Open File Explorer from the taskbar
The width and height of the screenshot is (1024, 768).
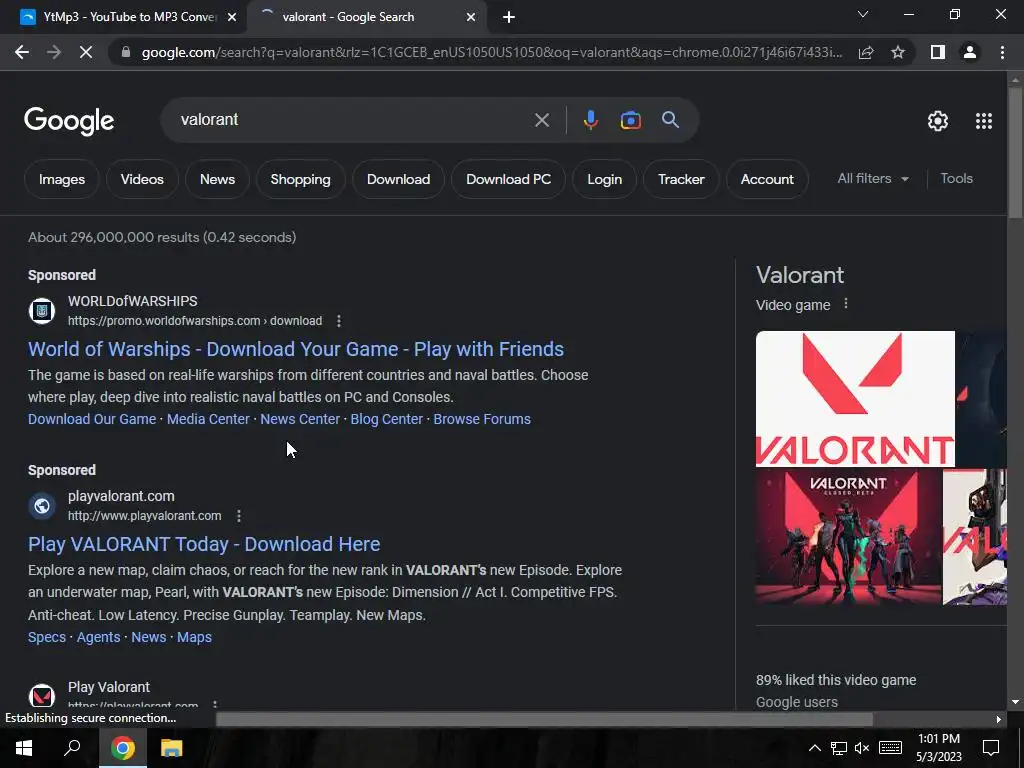pyautogui.click(x=171, y=748)
